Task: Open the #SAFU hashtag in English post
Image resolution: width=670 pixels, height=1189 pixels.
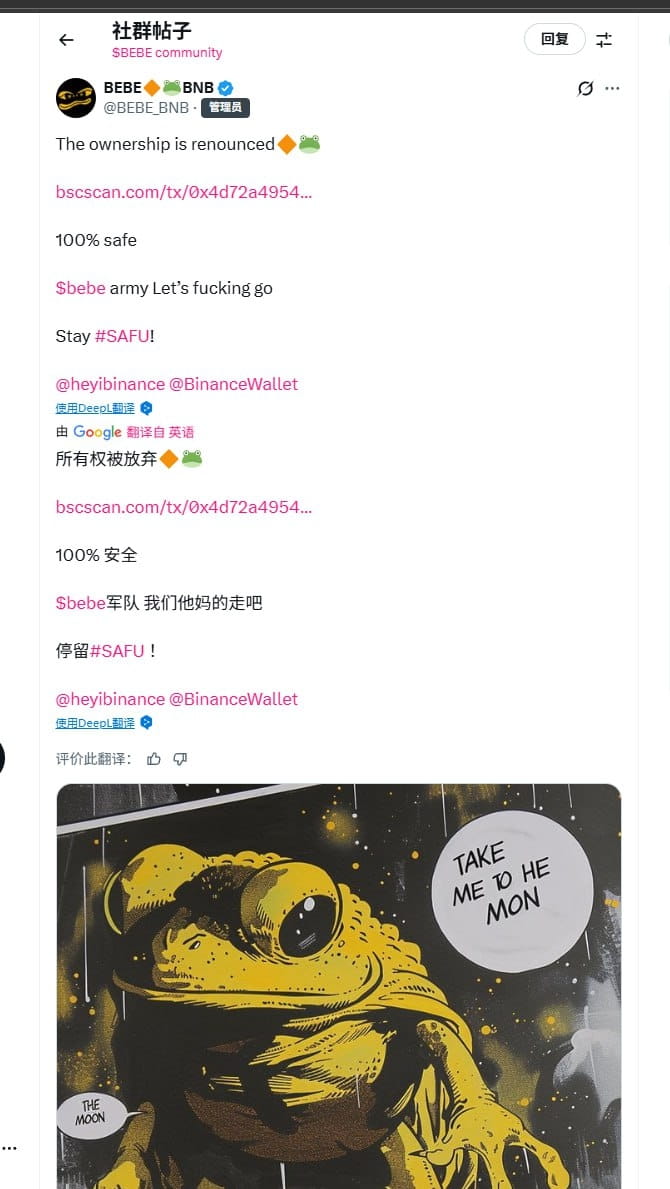Action: click(122, 336)
